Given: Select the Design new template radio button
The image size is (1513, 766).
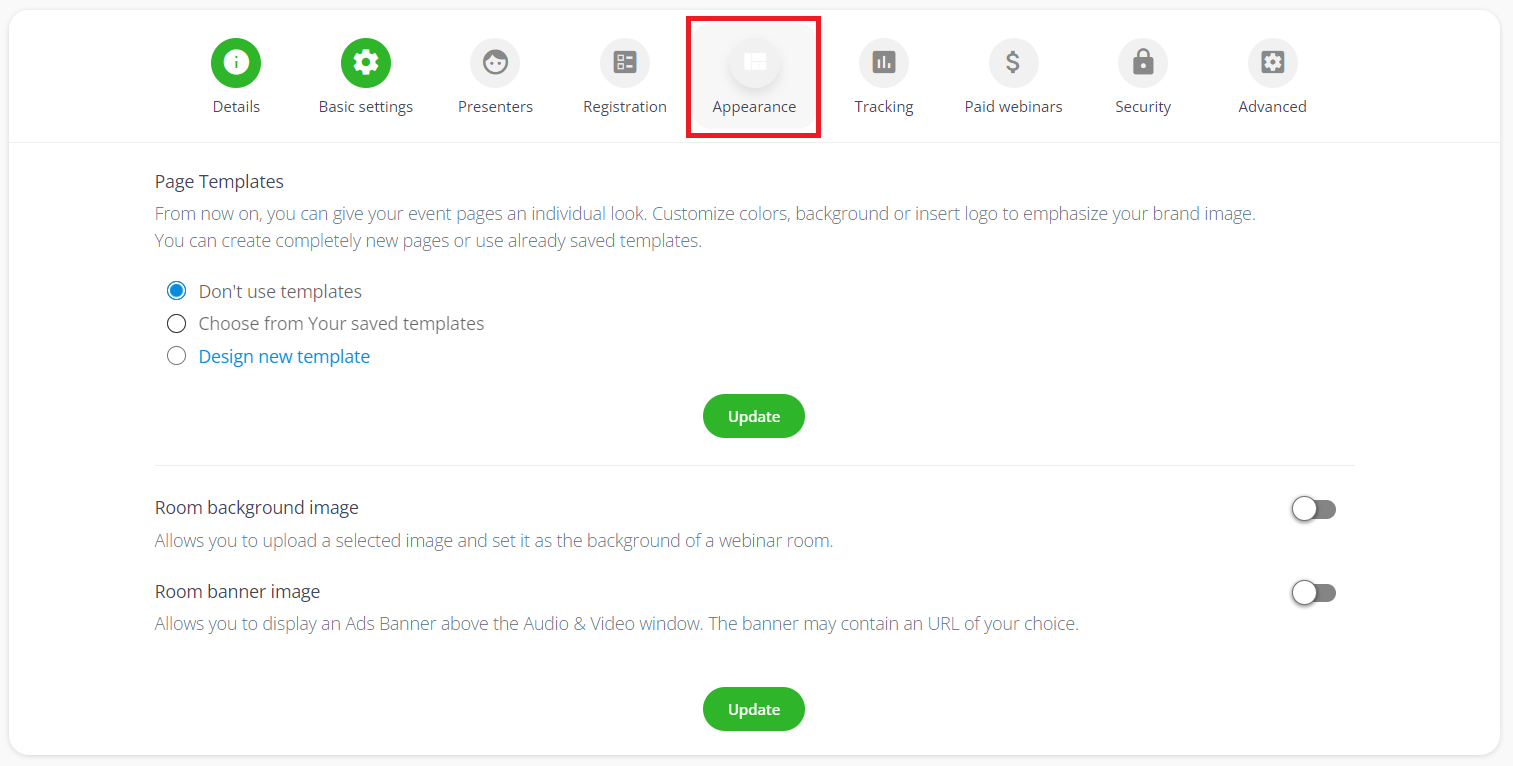Looking at the screenshot, I should (x=177, y=356).
